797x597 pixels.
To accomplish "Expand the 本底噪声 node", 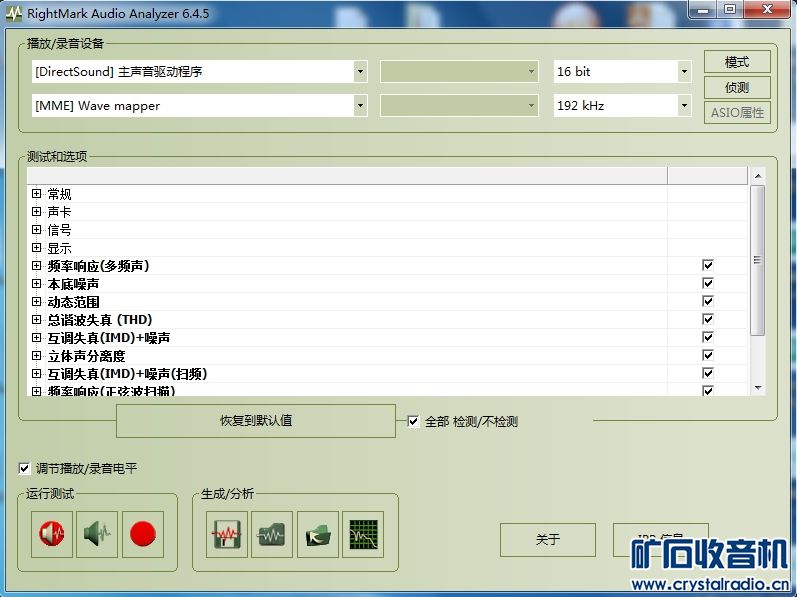I will [37, 284].
